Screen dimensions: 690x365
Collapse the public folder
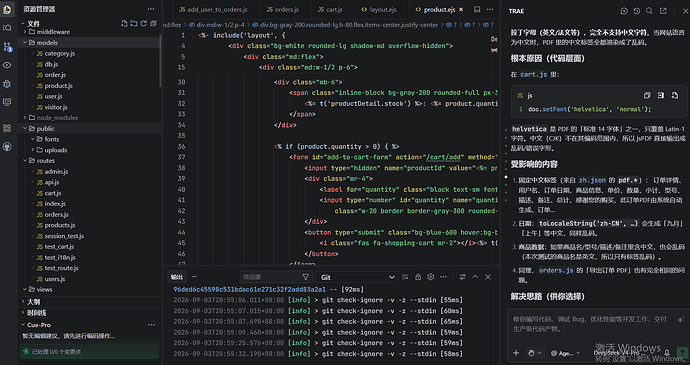point(90,129)
